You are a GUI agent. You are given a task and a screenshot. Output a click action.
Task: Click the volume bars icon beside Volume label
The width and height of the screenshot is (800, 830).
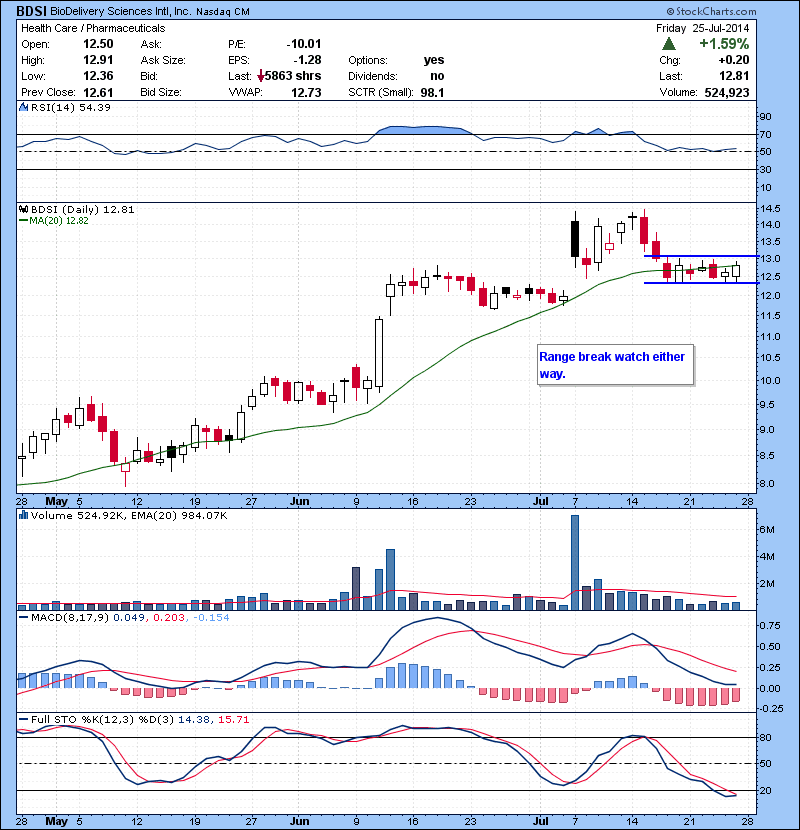pyautogui.click(x=23, y=515)
